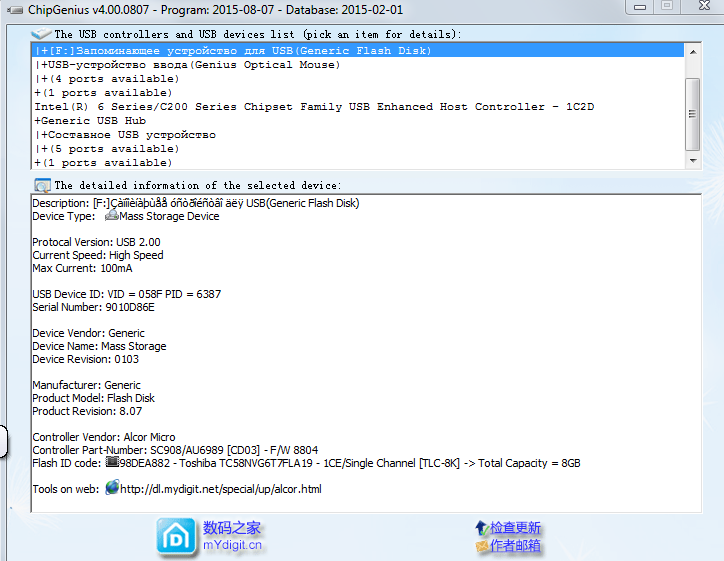
Task: Click the Mass Storage Device type icon
Action: pos(112,216)
